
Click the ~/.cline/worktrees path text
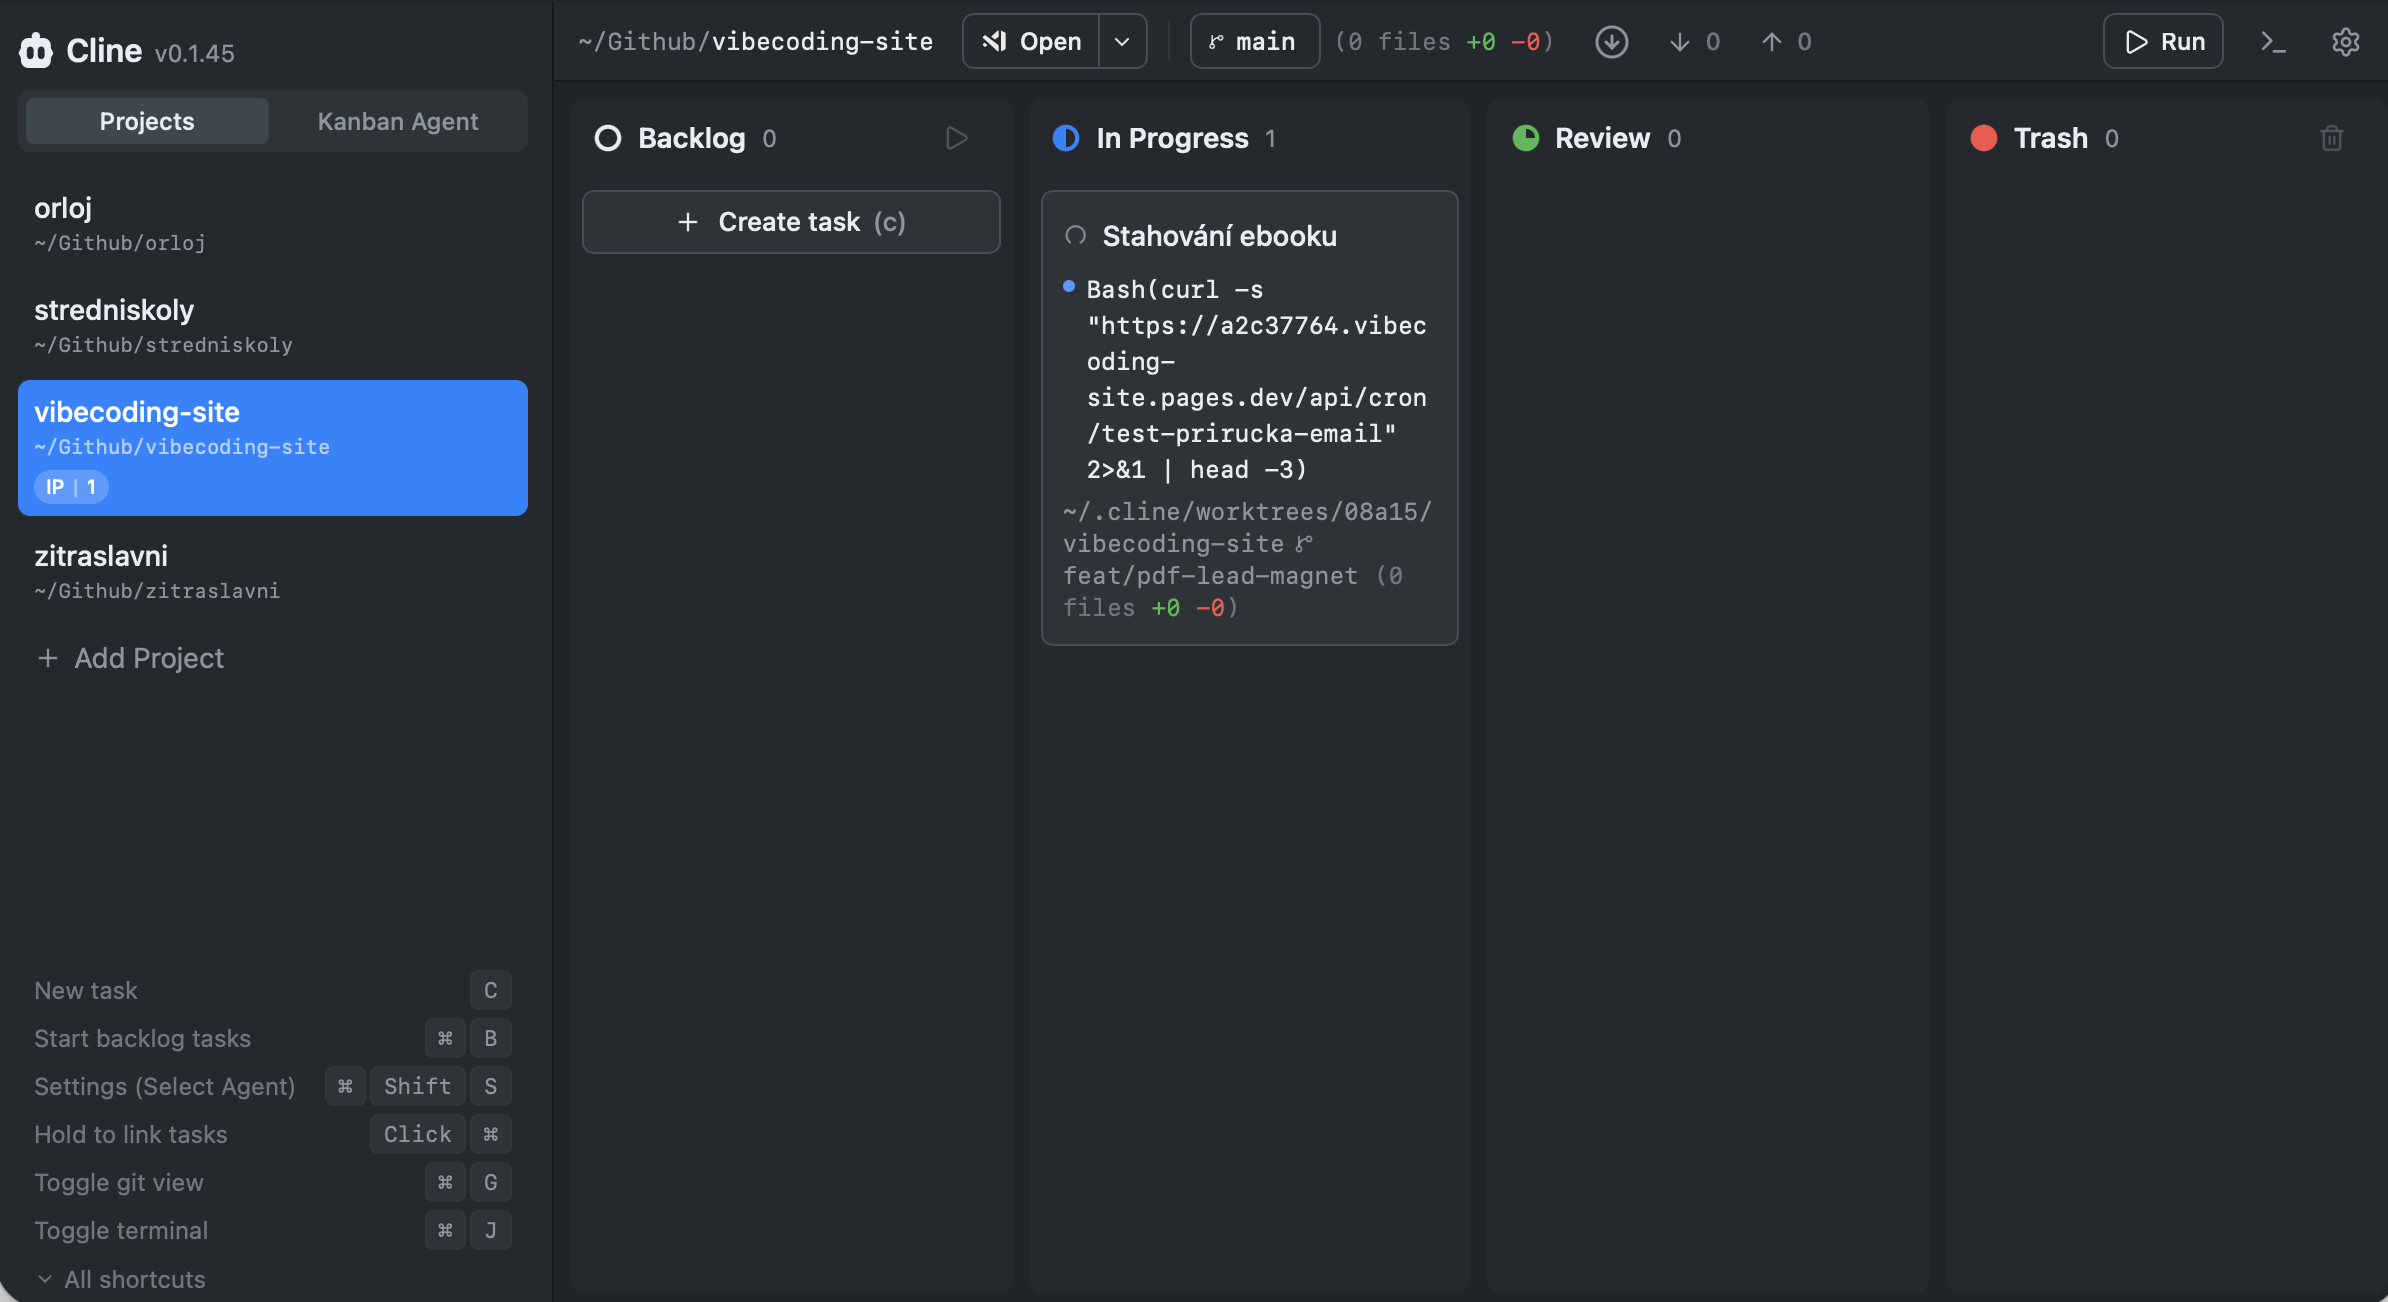[1247, 527]
